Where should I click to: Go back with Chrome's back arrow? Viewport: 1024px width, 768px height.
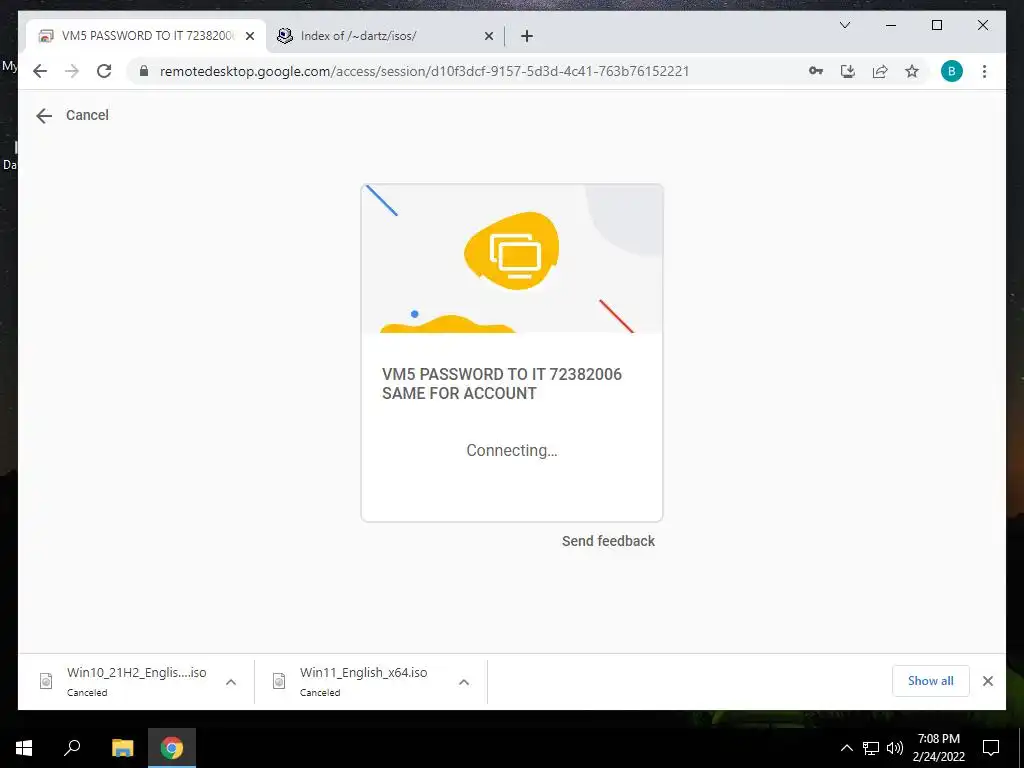point(40,71)
